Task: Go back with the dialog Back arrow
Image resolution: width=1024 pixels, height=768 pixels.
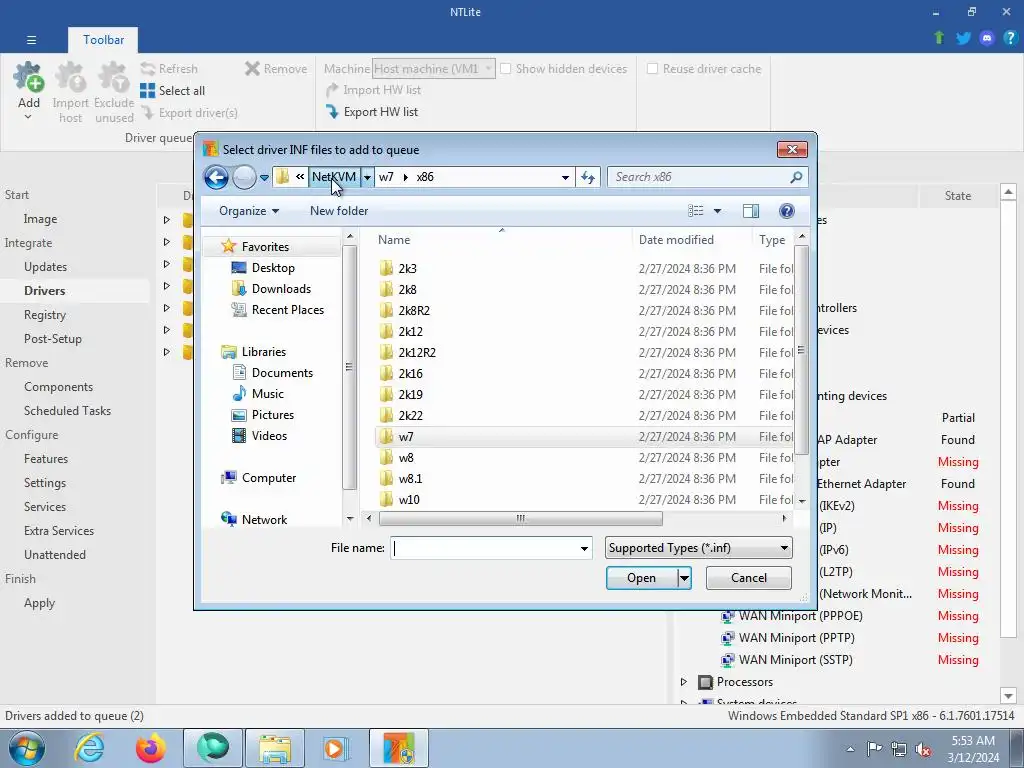Action: point(216,177)
